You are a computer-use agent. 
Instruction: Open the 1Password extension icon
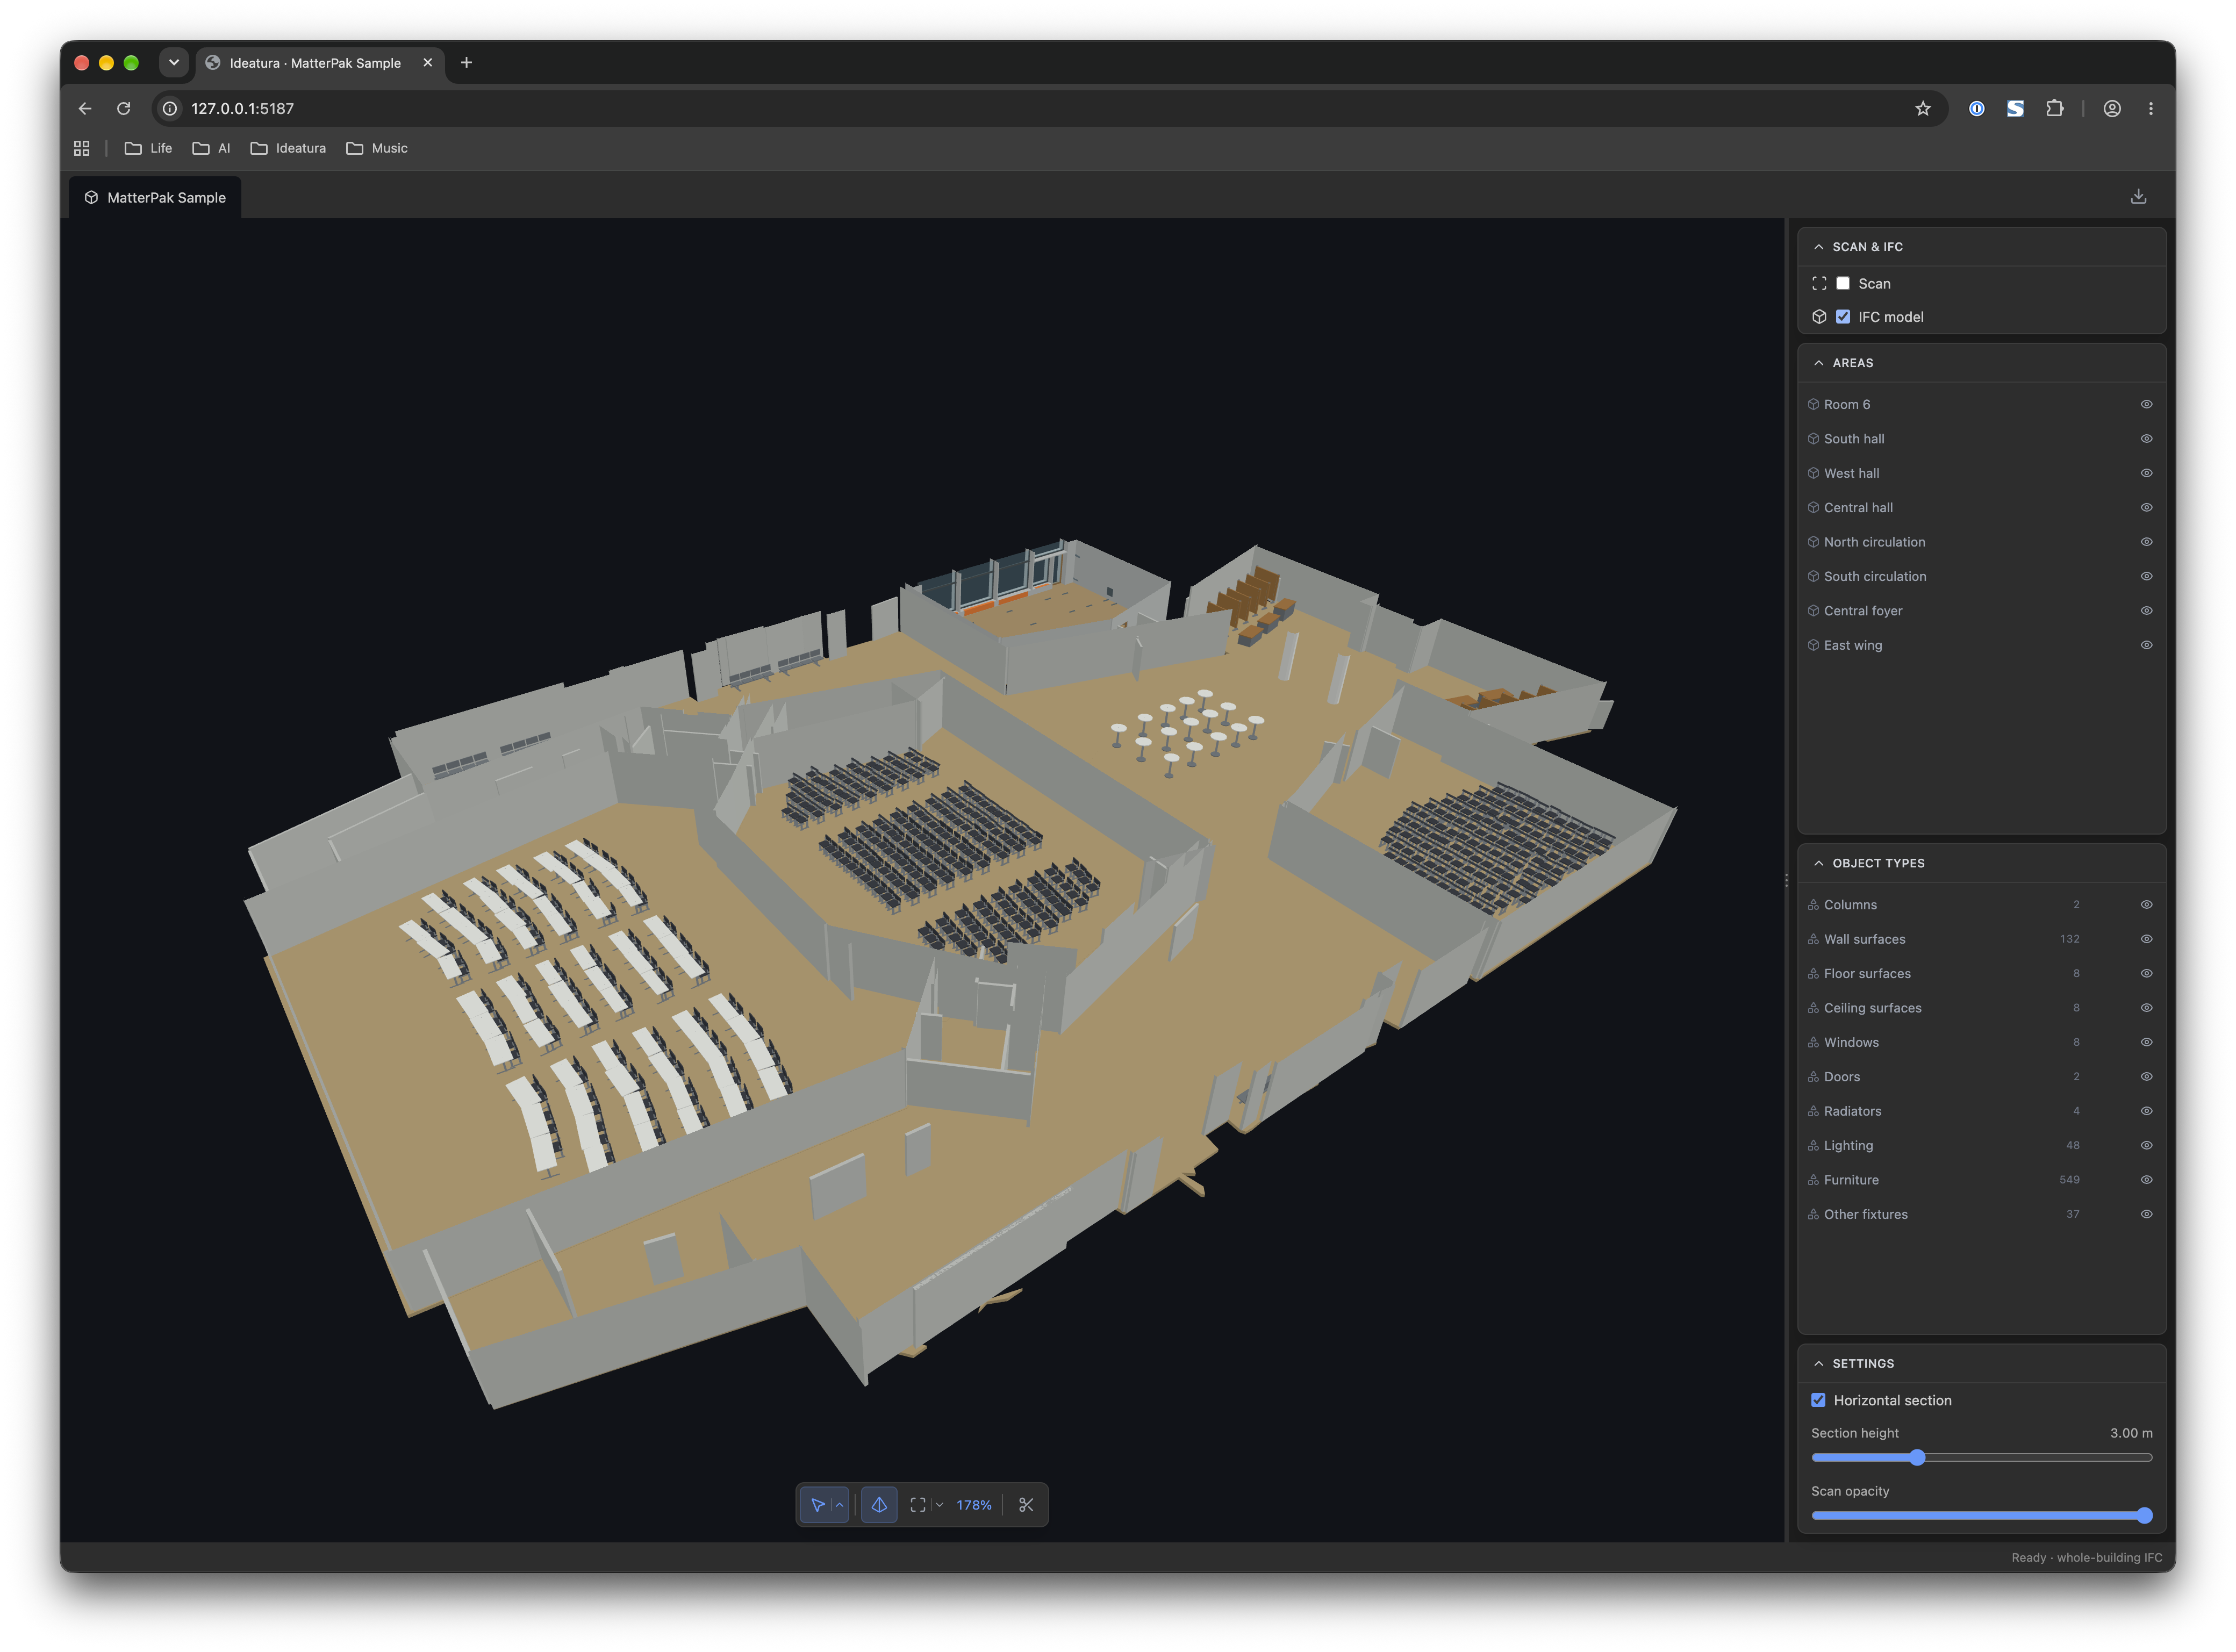coord(1977,108)
